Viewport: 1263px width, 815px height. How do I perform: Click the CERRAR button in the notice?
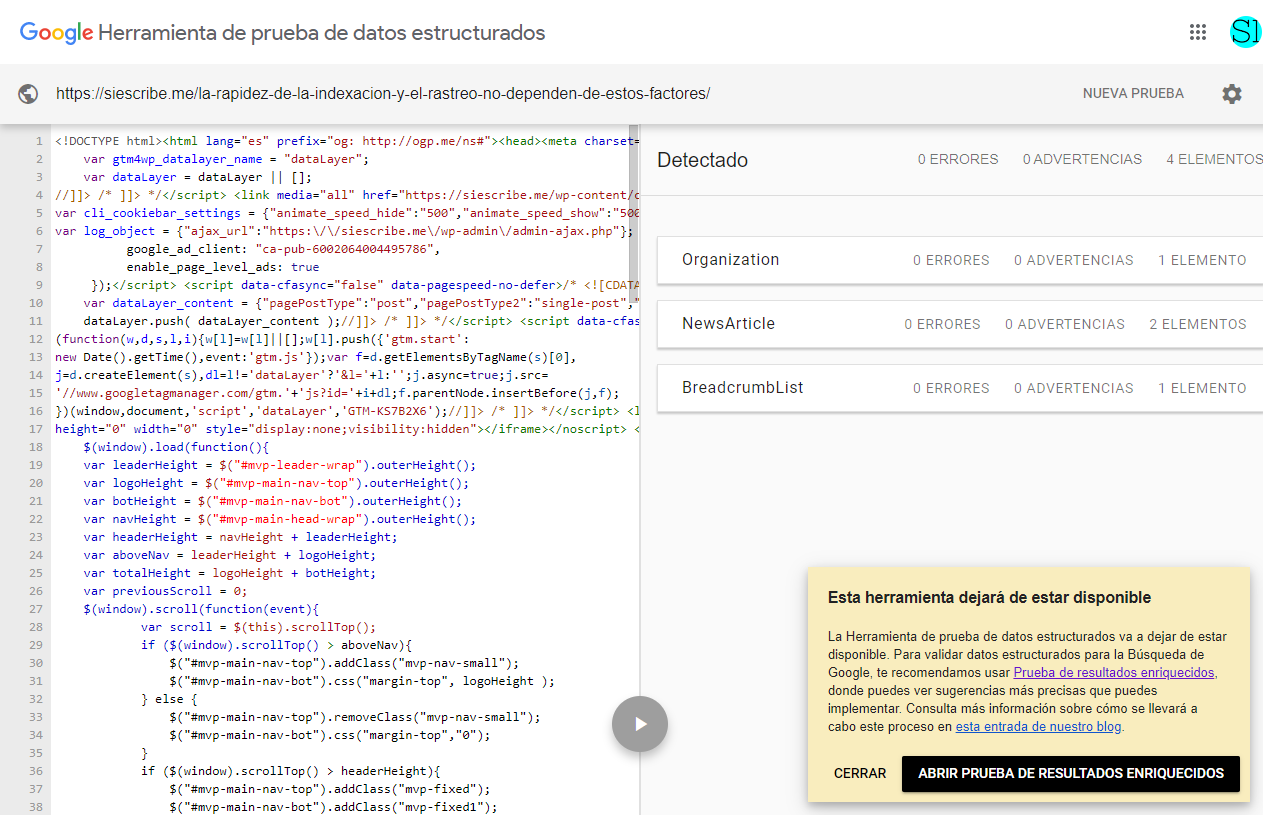[860, 774]
